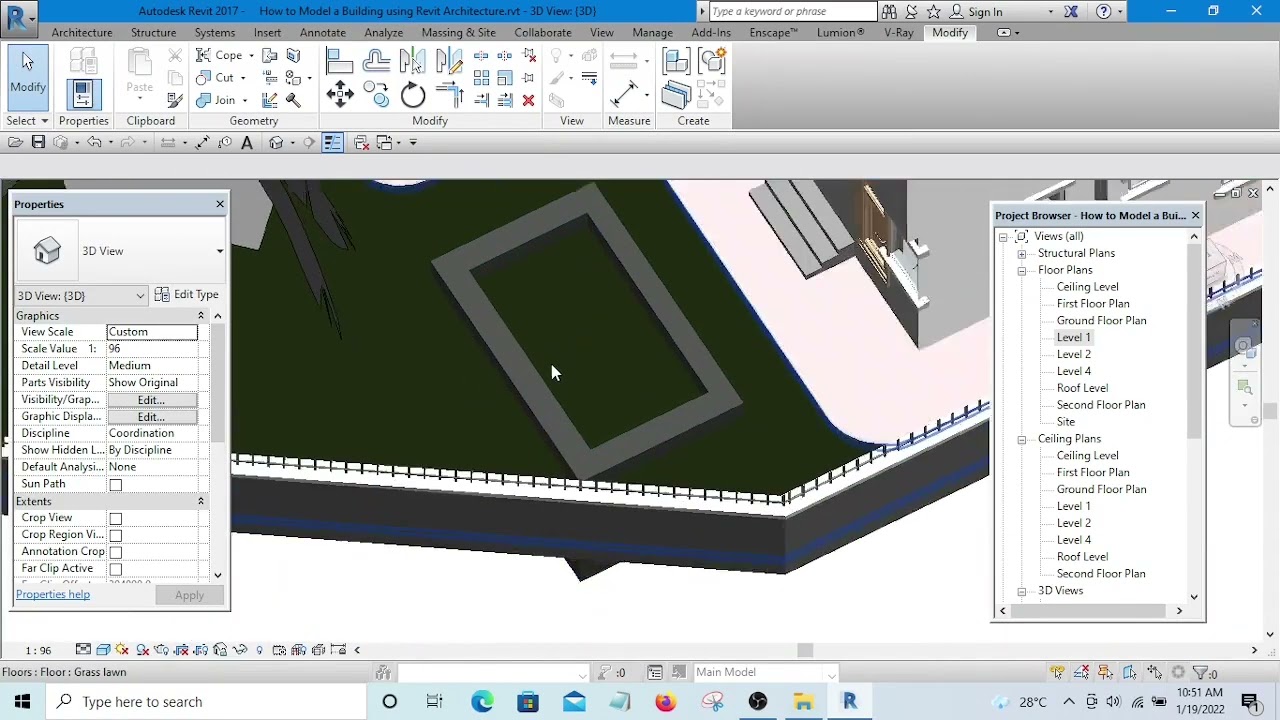Select the Aligned Dimension measure tool
Image resolution: width=1280 pixels, height=720 pixels.
click(x=624, y=95)
